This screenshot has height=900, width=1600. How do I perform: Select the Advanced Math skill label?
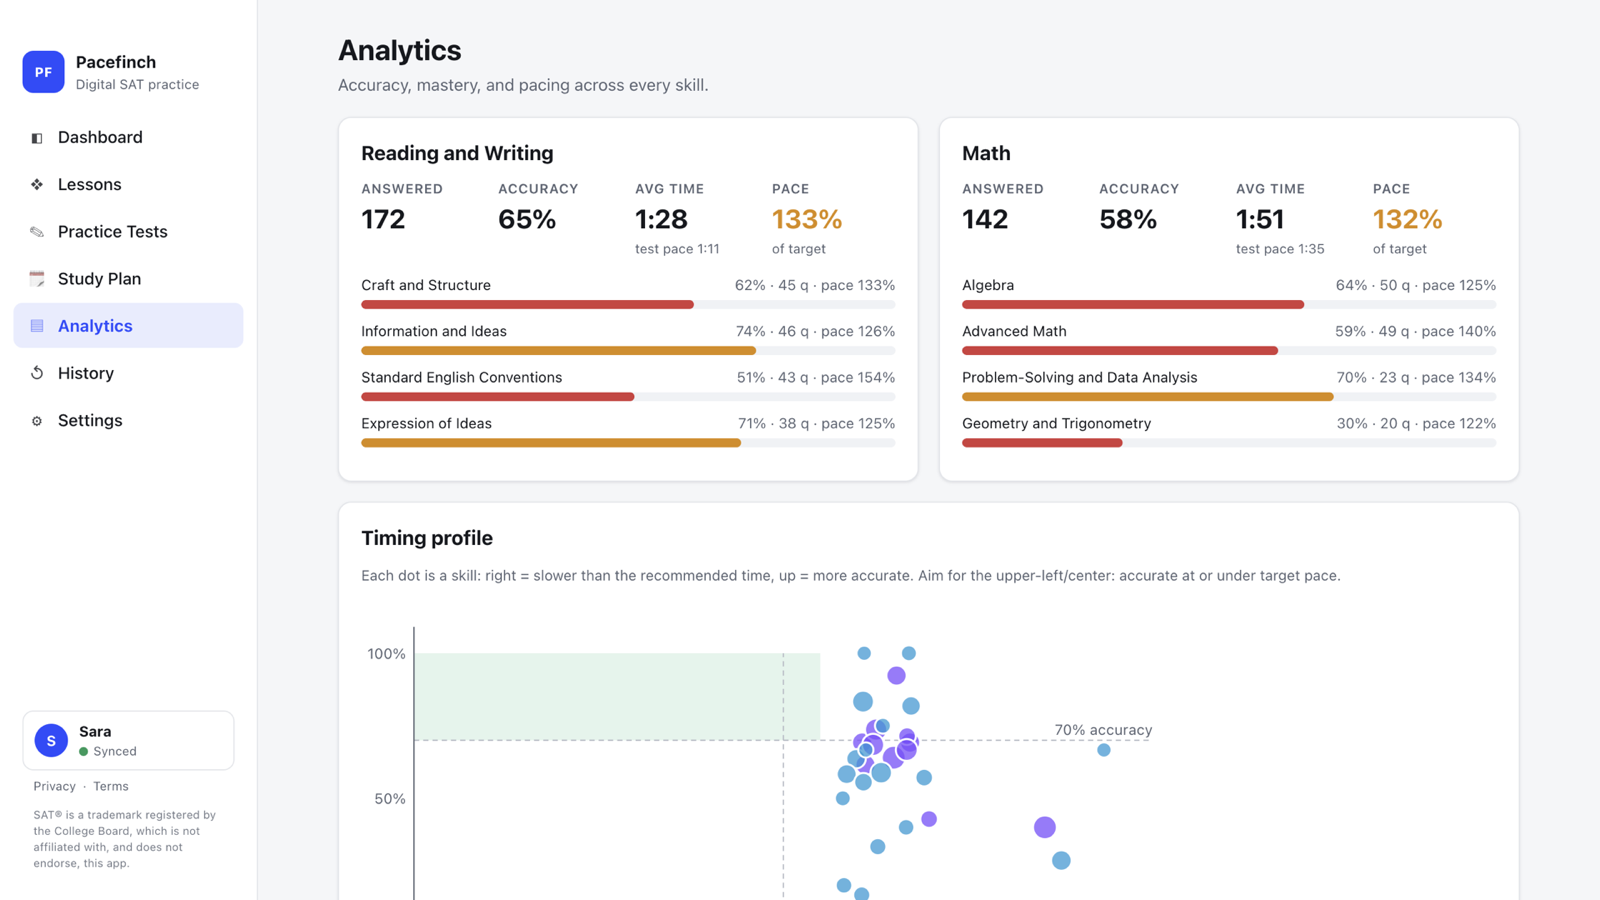coord(1014,331)
